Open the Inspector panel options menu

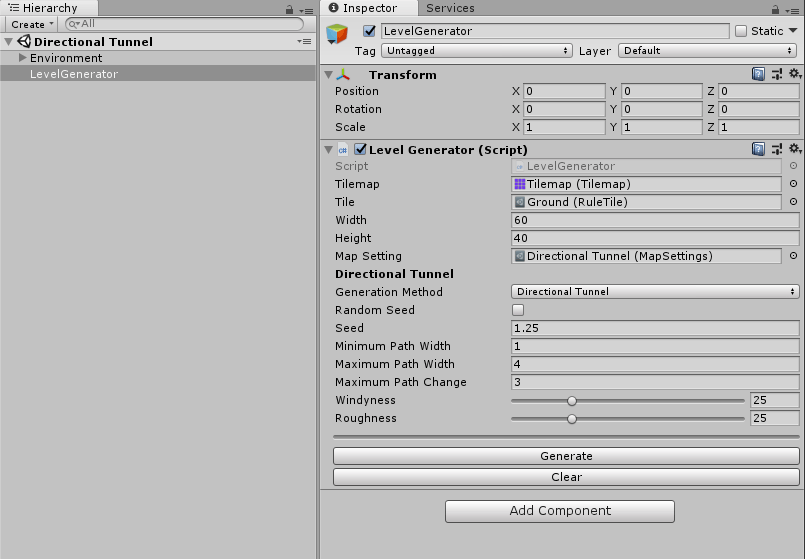[792, 10]
